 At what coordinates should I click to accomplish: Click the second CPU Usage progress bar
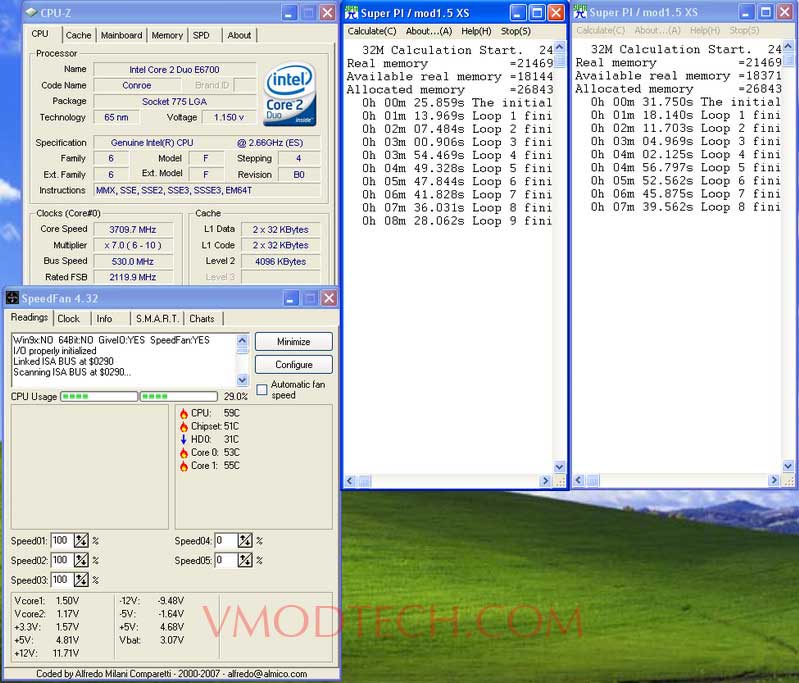[179, 396]
